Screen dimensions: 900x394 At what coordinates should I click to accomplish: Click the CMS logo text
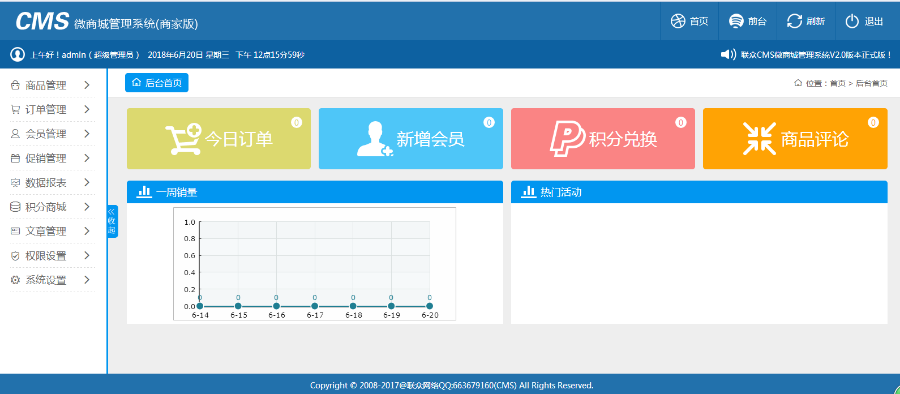pos(42,22)
